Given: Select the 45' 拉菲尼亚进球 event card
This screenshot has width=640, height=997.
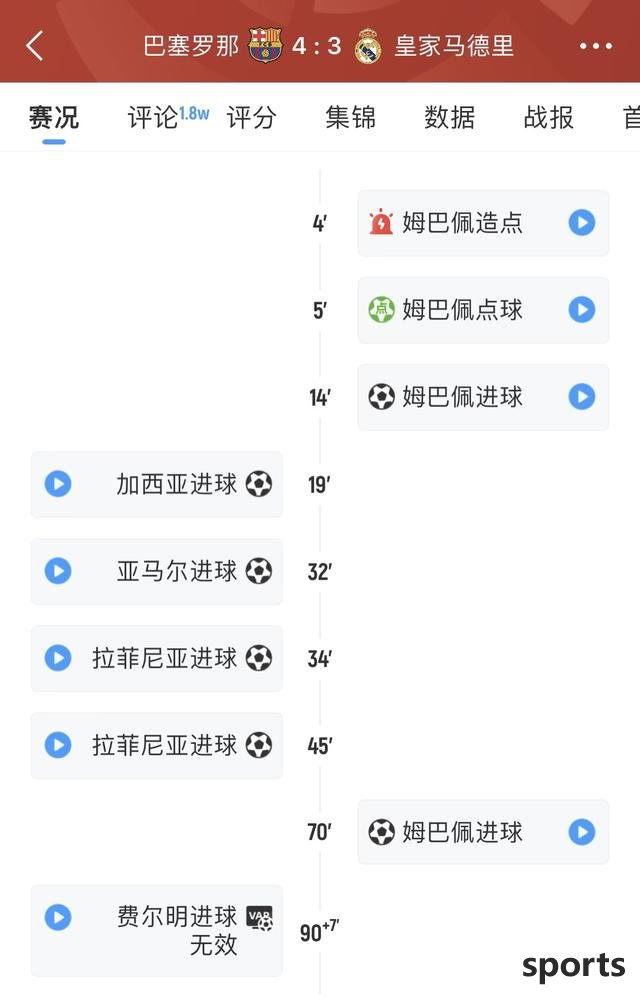Looking at the screenshot, I should [x=156, y=746].
